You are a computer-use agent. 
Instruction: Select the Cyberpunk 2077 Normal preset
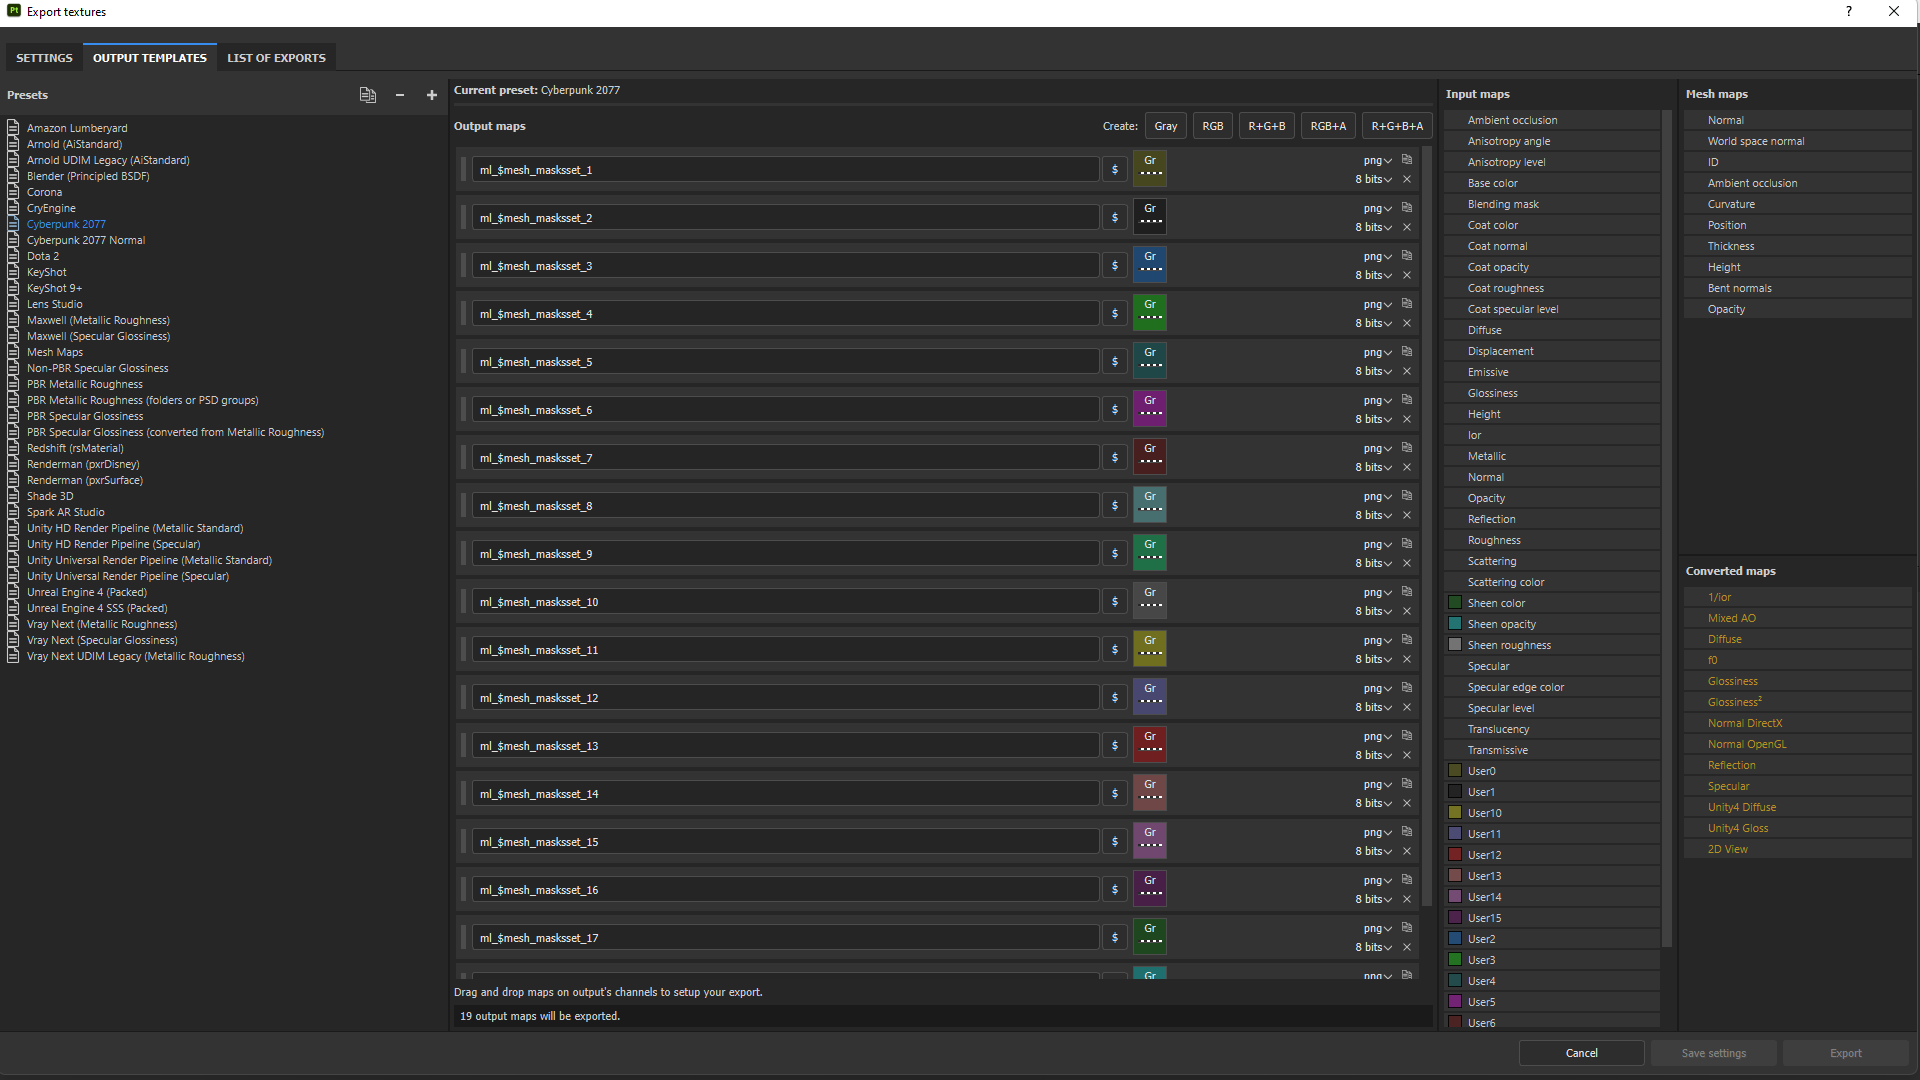pyautogui.click(x=86, y=240)
